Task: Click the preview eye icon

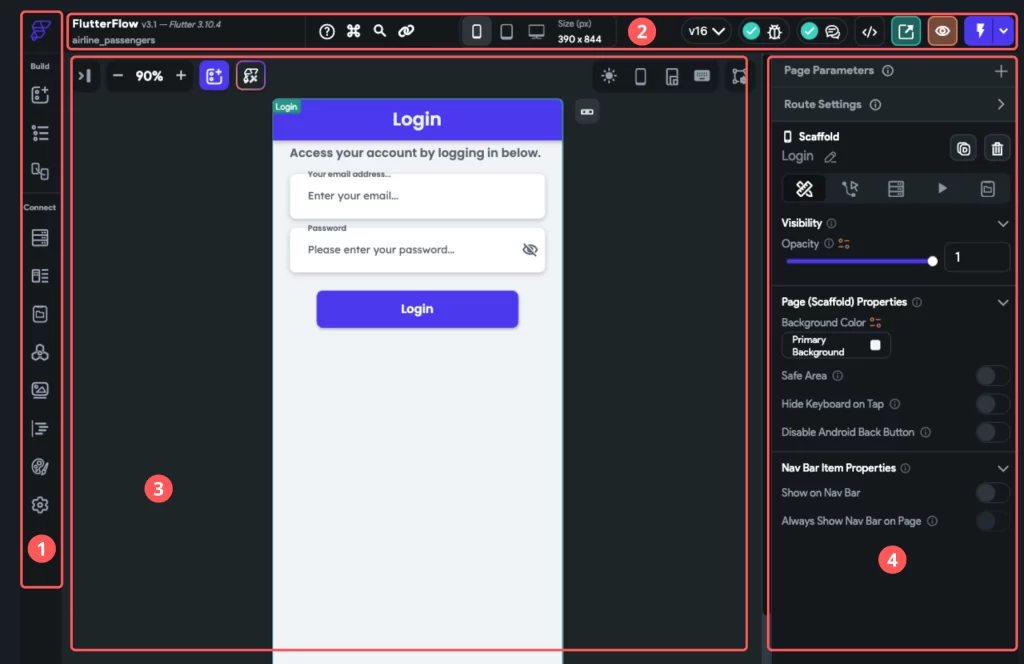Action: point(941,31)
